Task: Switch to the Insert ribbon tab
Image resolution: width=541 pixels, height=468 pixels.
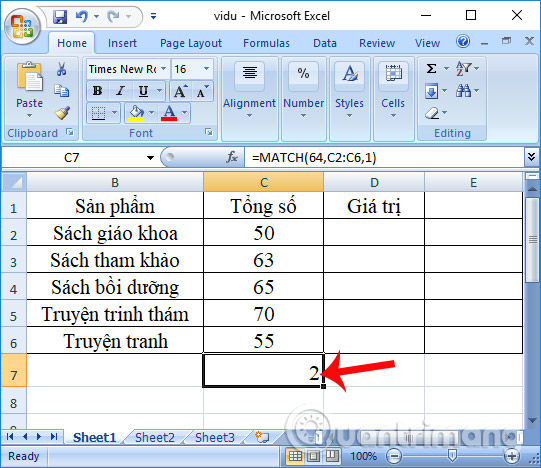Action: (122, 43)
